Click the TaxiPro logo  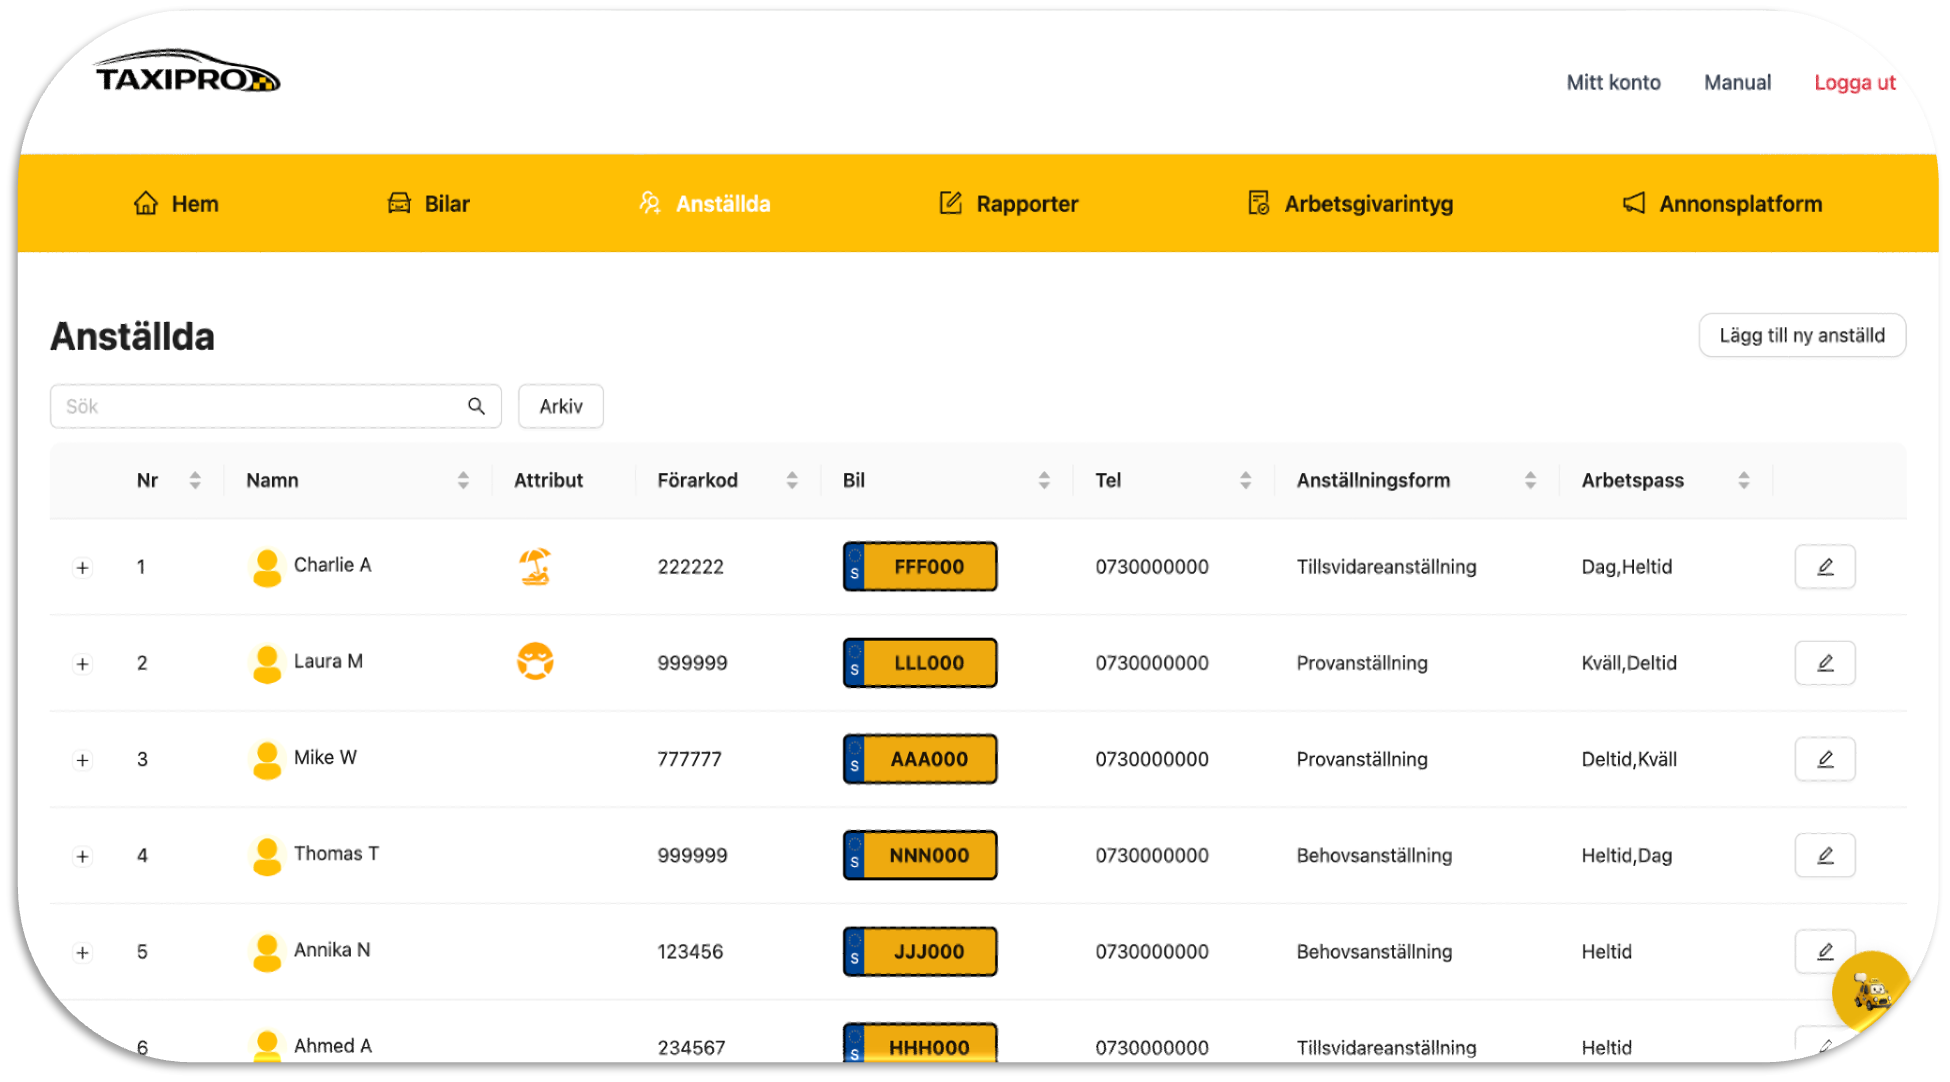[x=187, y=73]
